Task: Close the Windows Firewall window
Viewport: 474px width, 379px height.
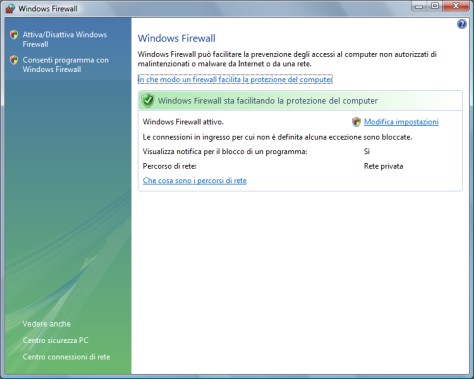Action: [x=456, y=6]
